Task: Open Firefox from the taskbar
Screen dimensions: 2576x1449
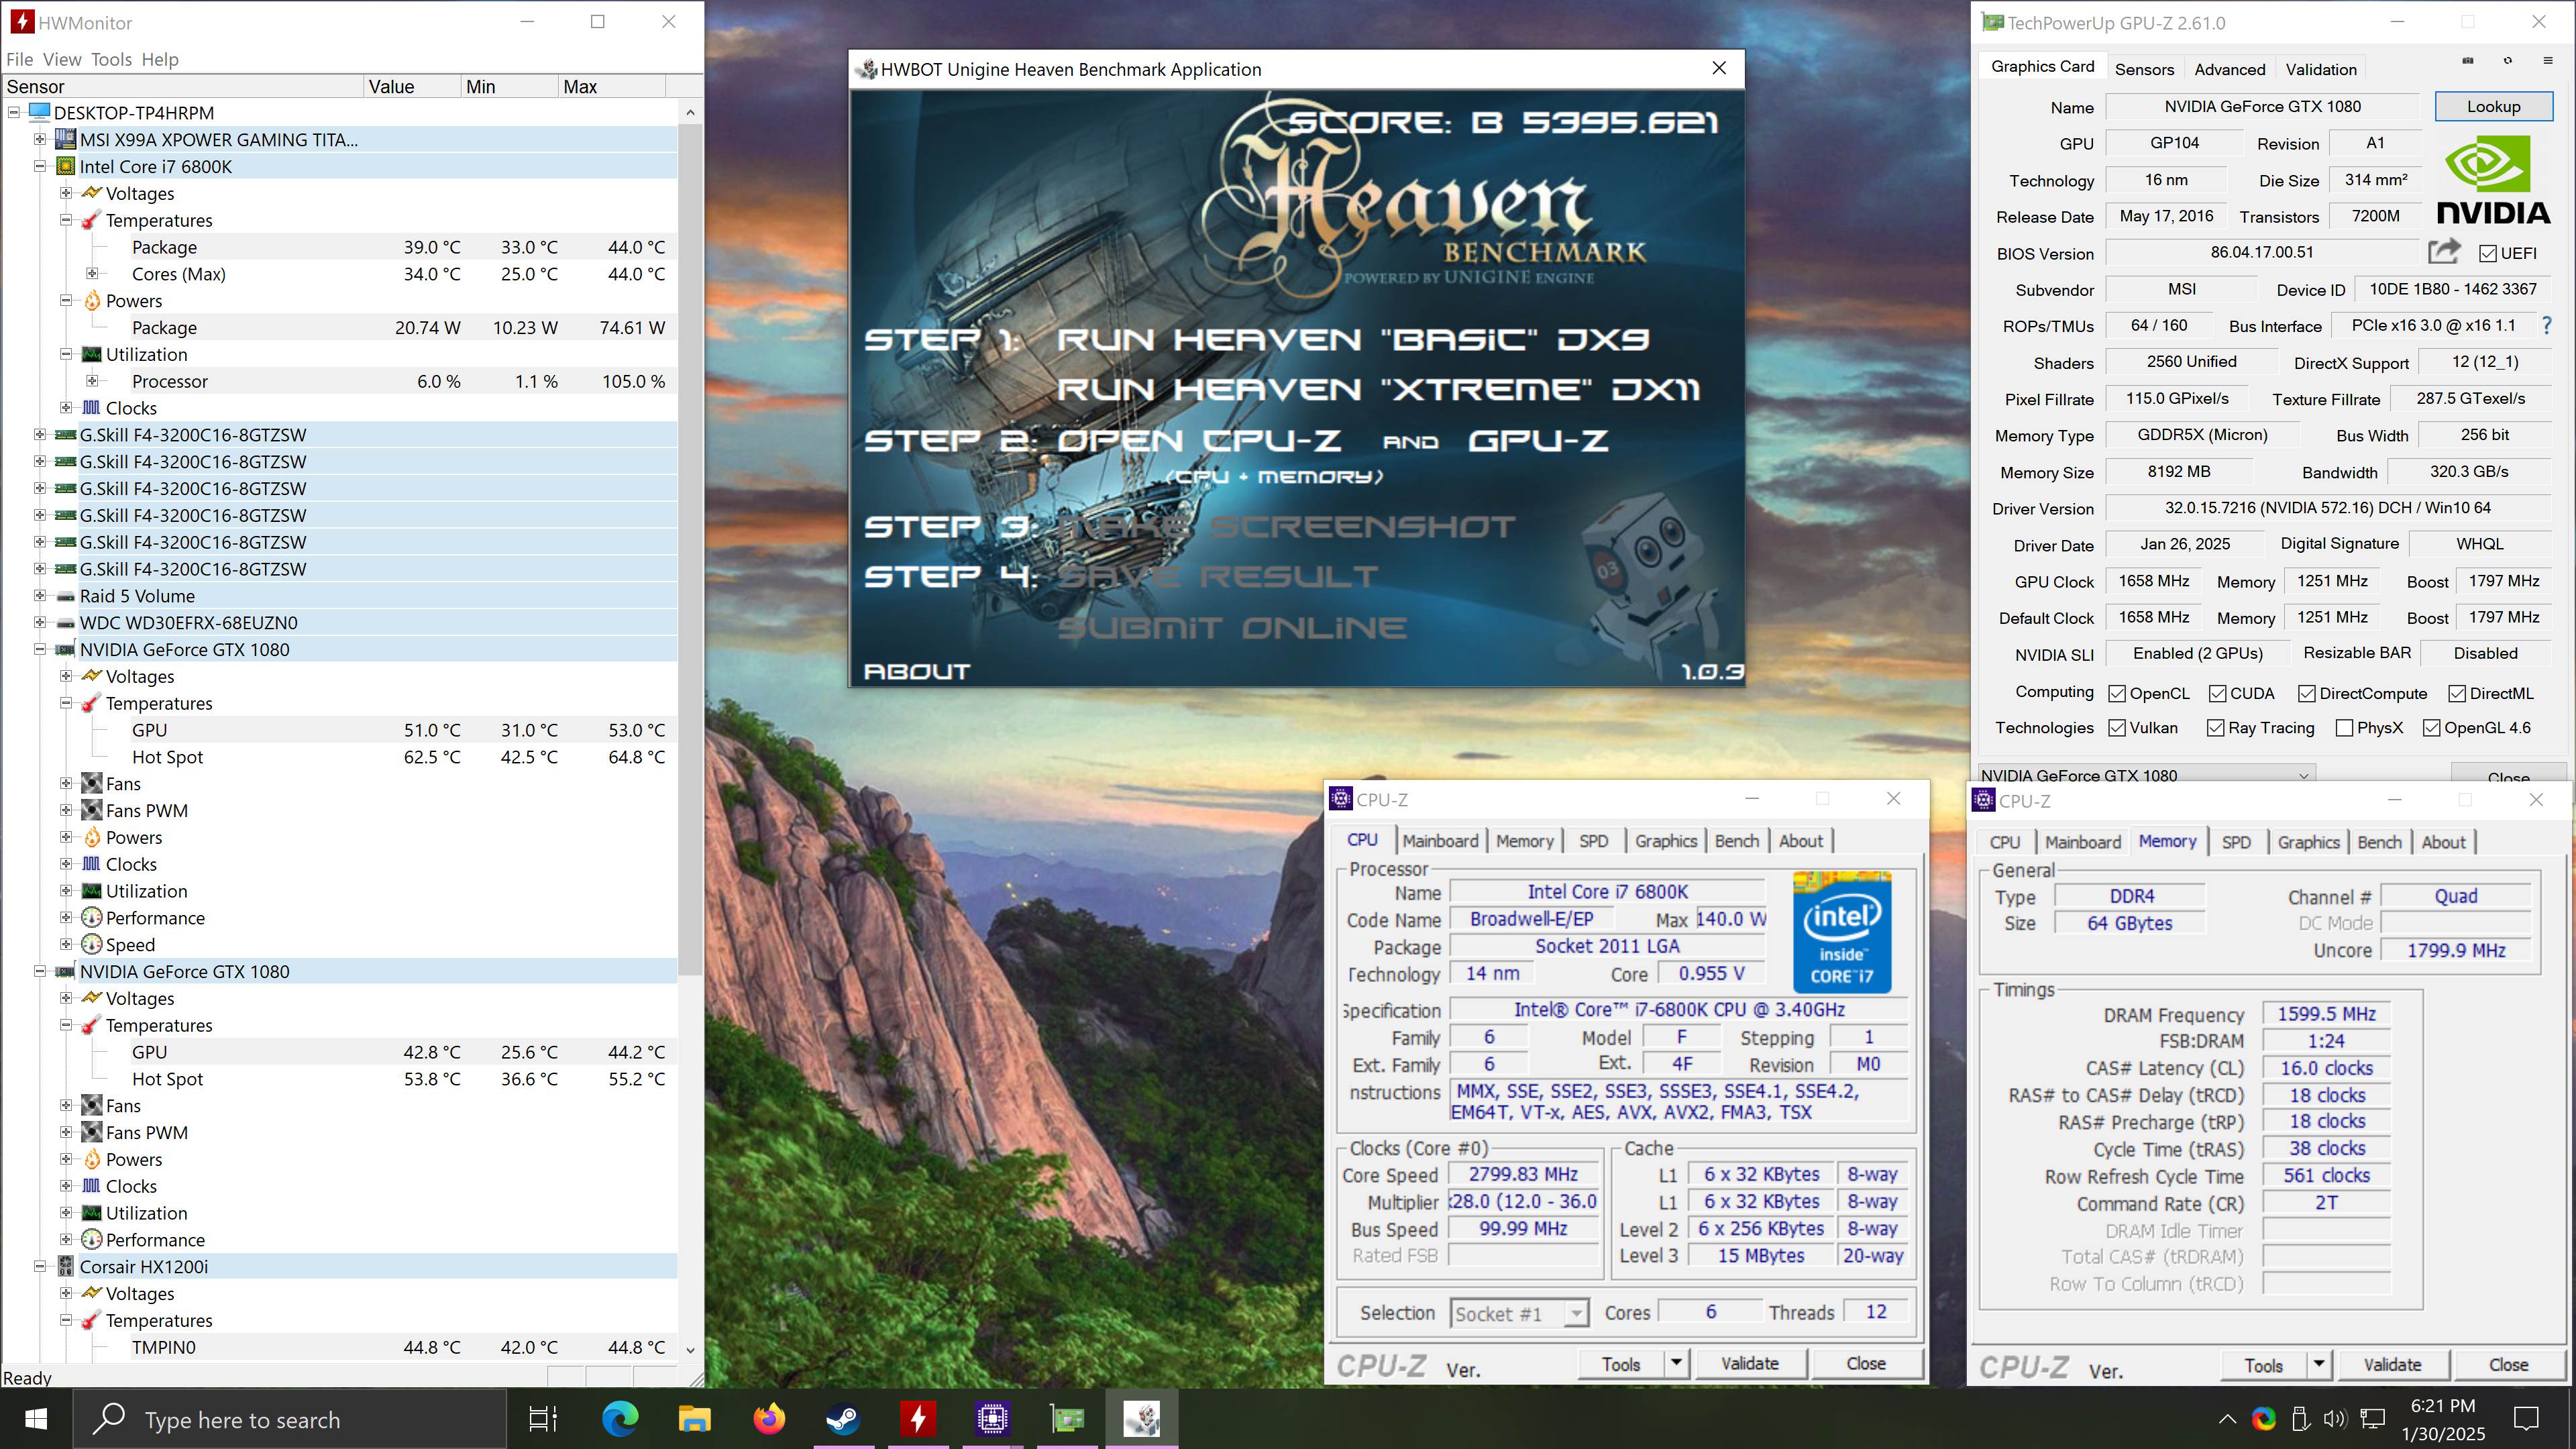Action: 769,1419
